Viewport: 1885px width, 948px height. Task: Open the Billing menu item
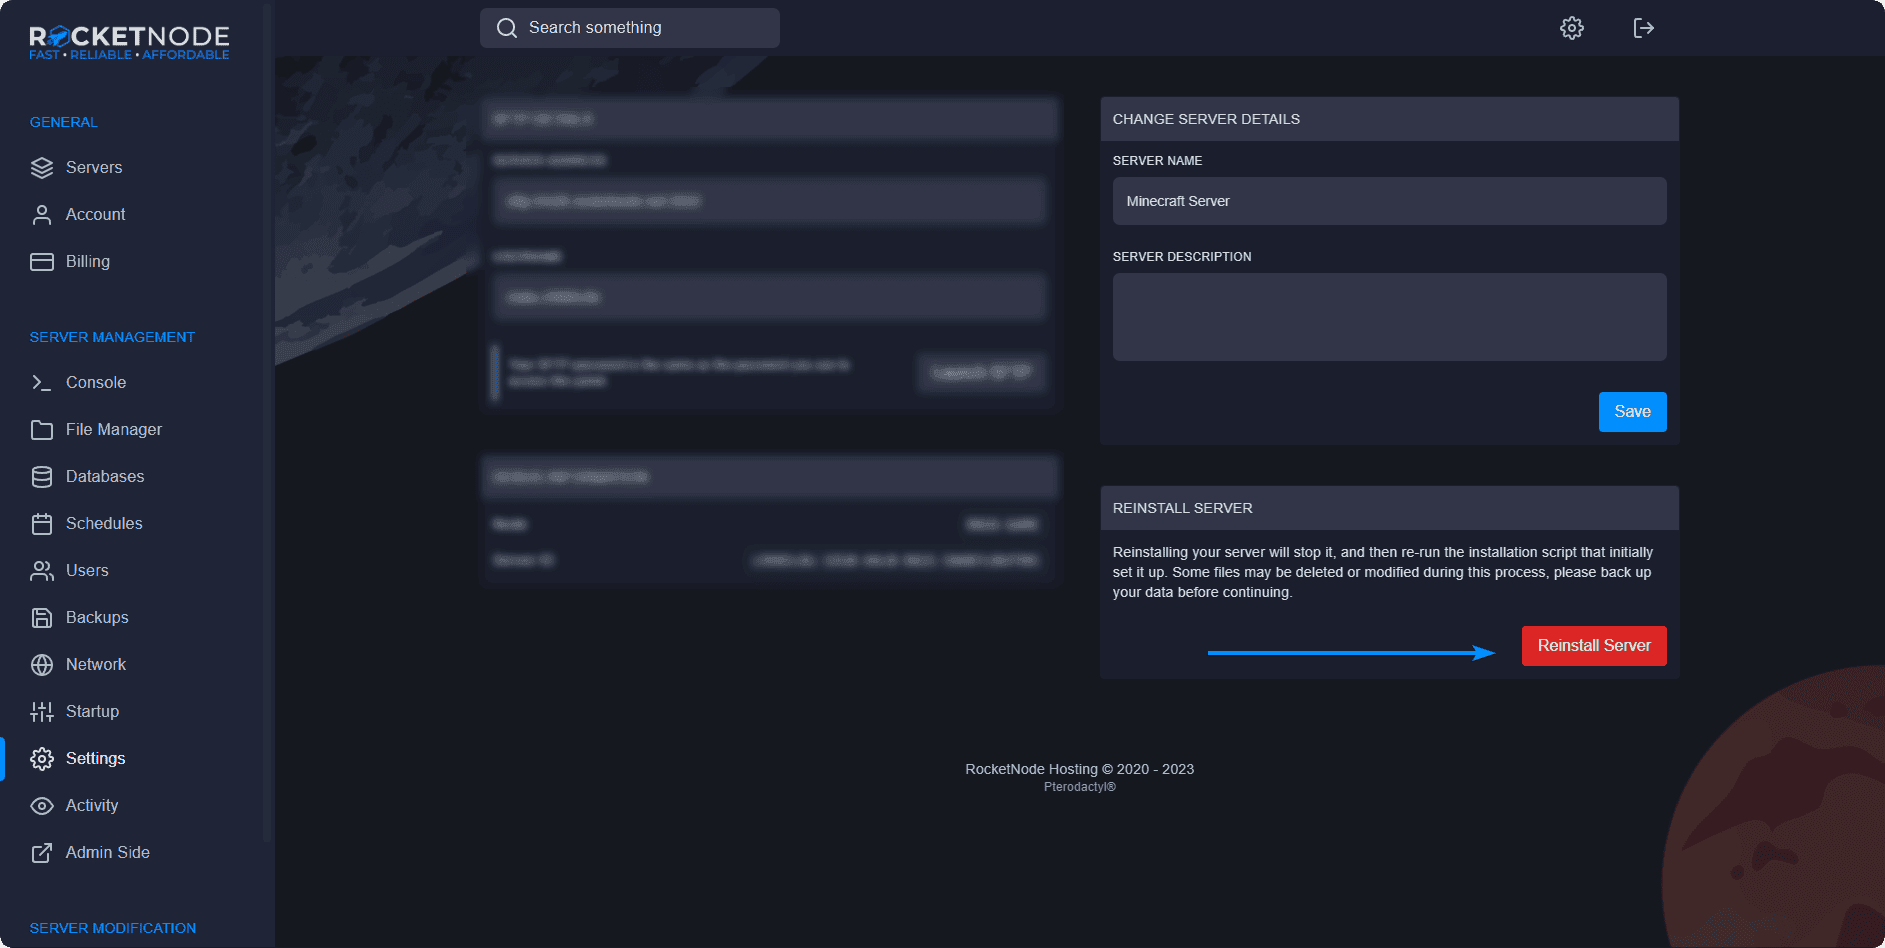[x=87, y=262]
